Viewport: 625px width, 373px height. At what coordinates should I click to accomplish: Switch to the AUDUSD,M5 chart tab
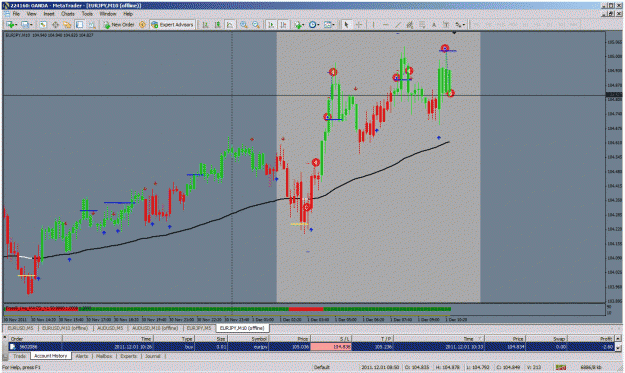coord(110,328)
